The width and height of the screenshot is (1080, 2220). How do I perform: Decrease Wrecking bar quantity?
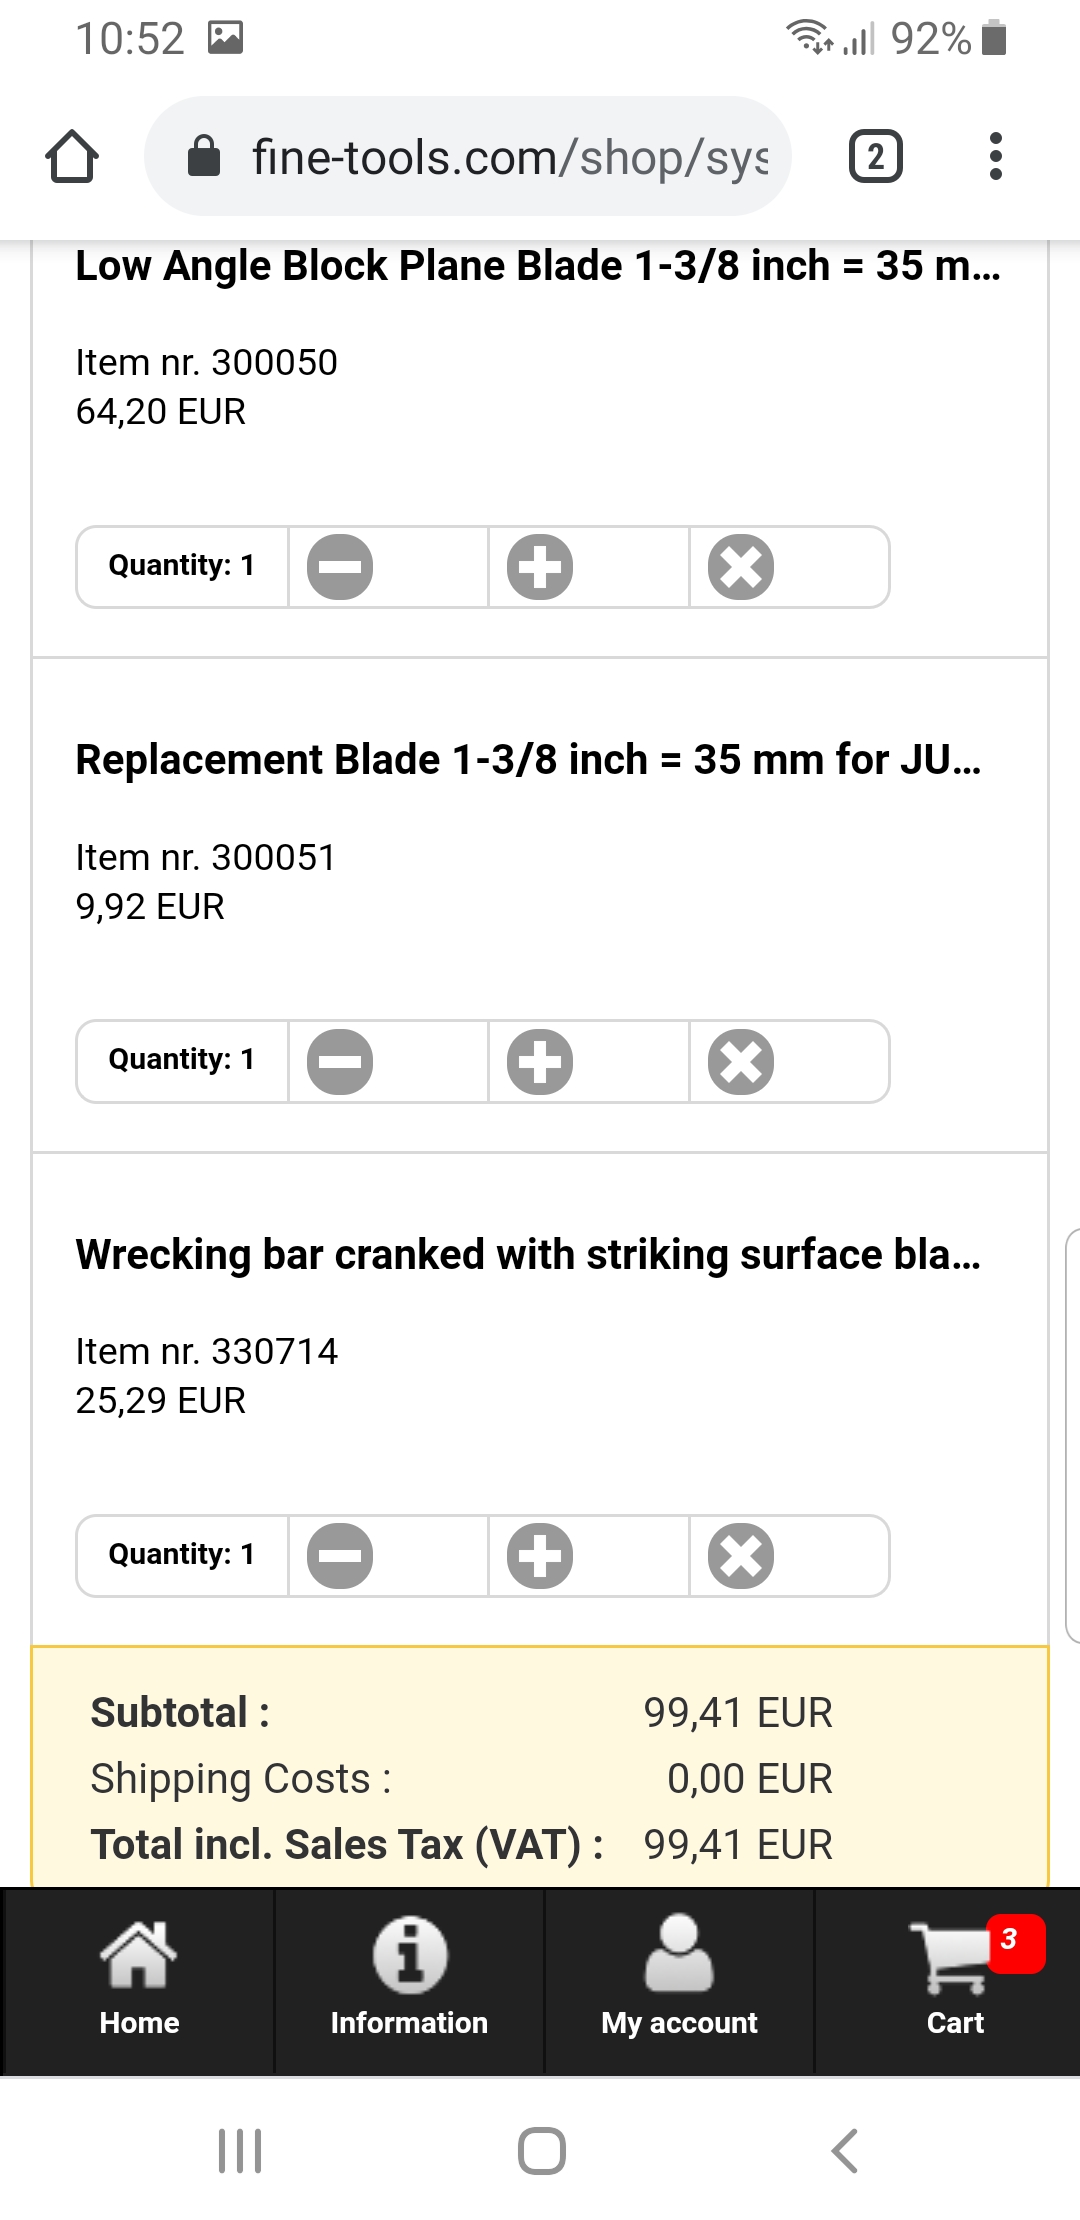(x=340, y=1556)
